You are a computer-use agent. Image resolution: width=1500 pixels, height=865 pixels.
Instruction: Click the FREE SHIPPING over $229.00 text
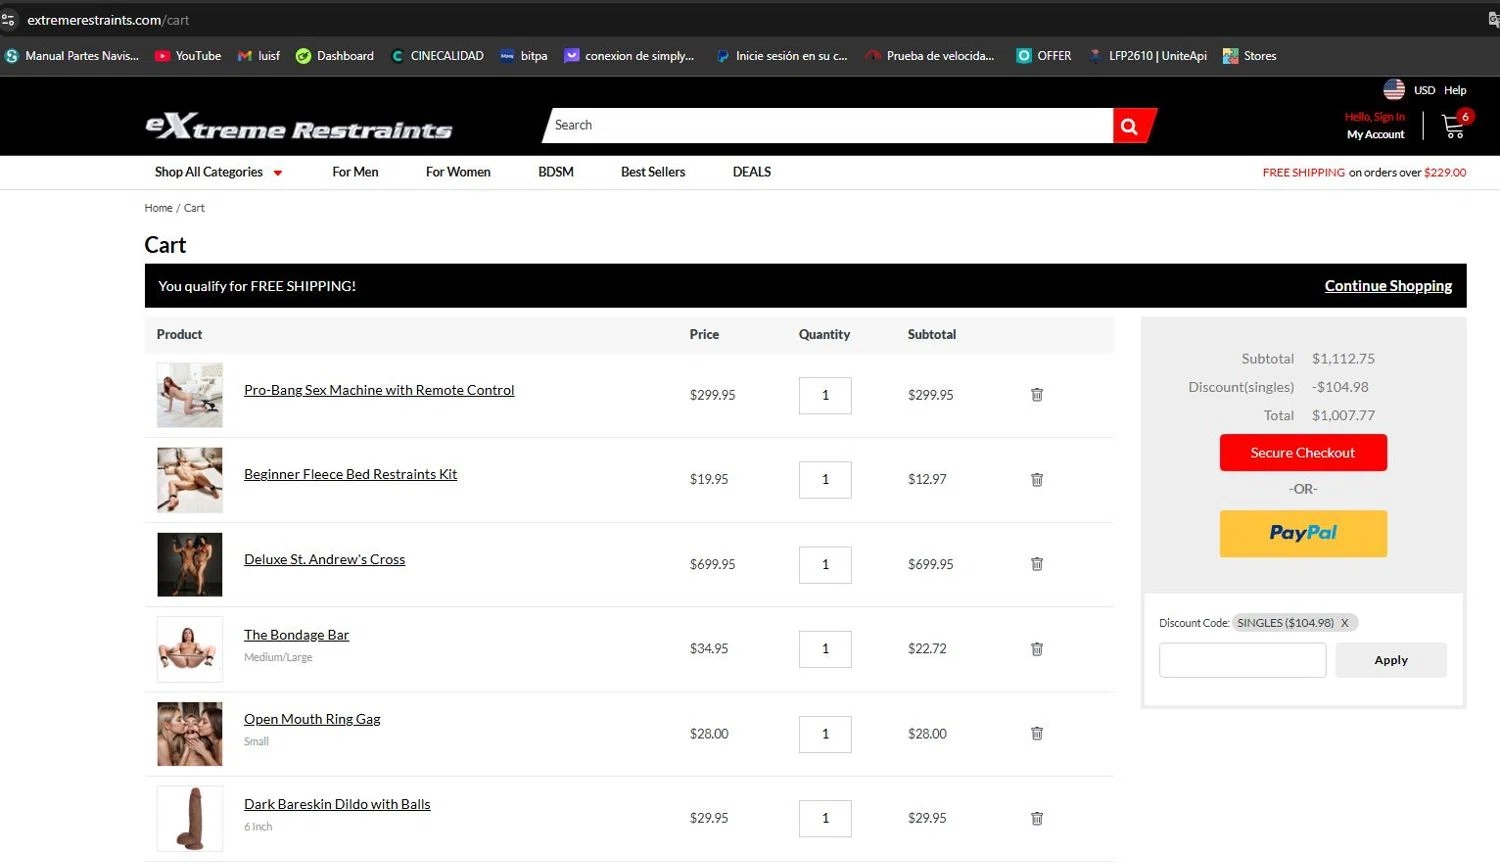(x=1364, y=172)
